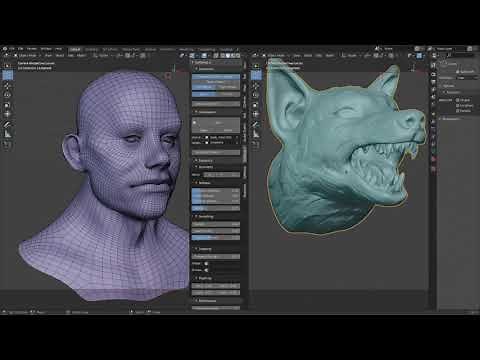The height and width of the screenshot is (360, 480).
Task: Open the File menu
Action: (12, 49)
